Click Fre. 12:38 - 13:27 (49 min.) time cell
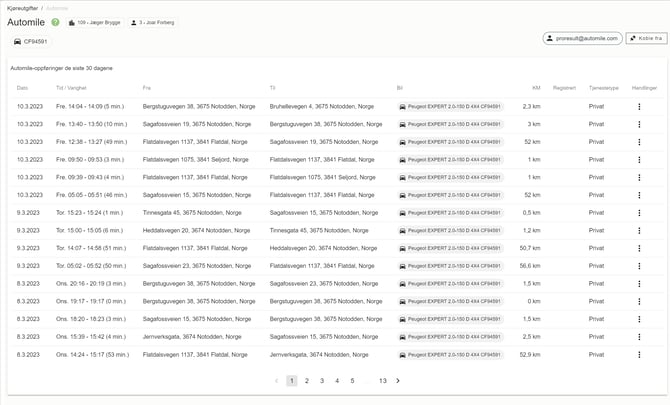Viewport: 670px width, 405px height. (91, 142)
